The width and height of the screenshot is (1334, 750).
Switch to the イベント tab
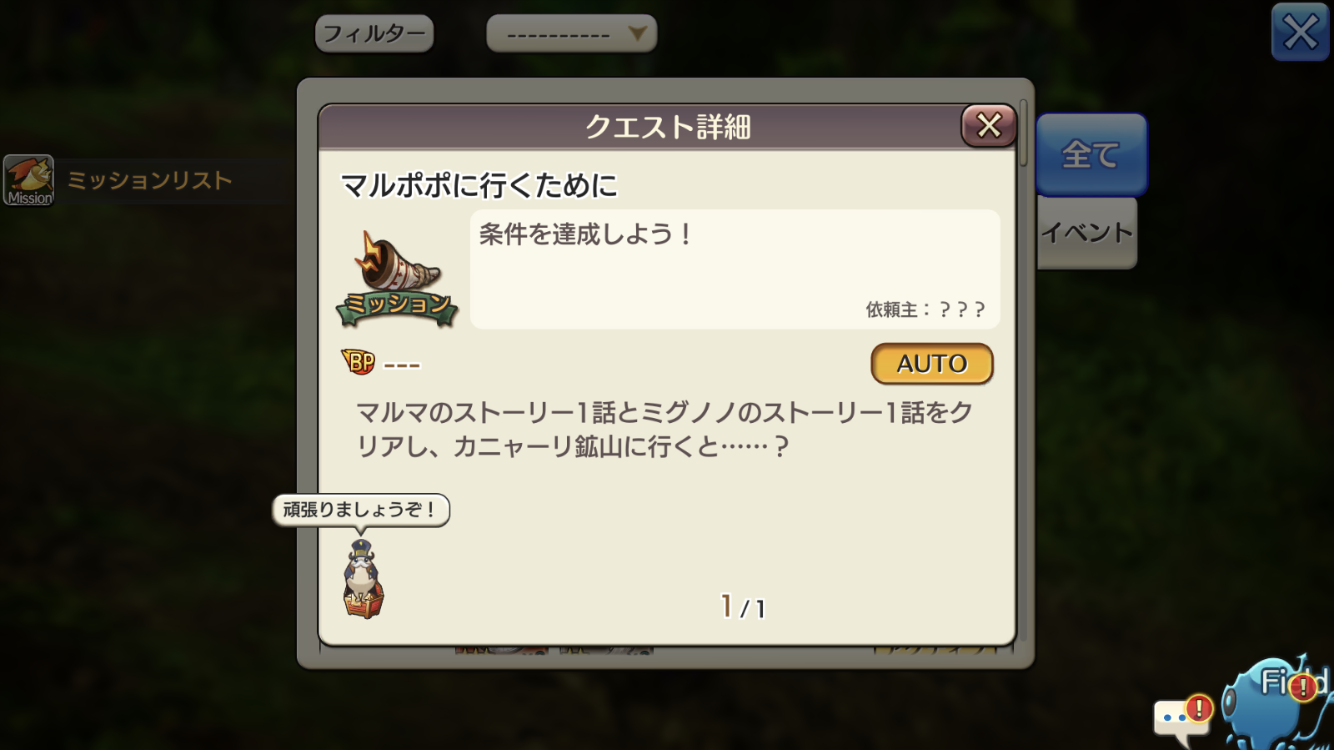point(1087,233)
